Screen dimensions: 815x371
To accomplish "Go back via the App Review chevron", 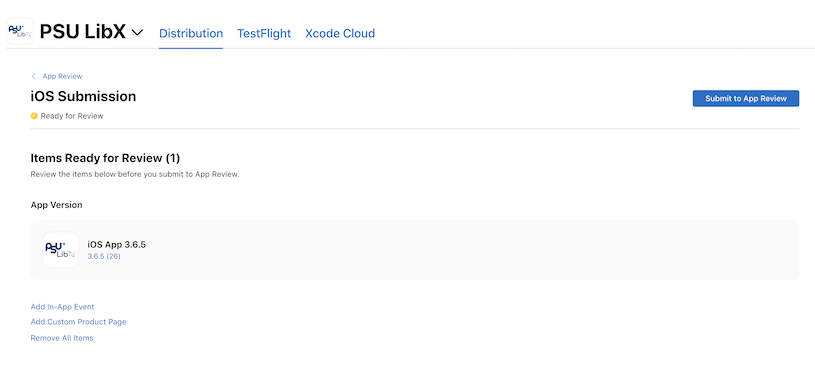I will pos(34,76).
